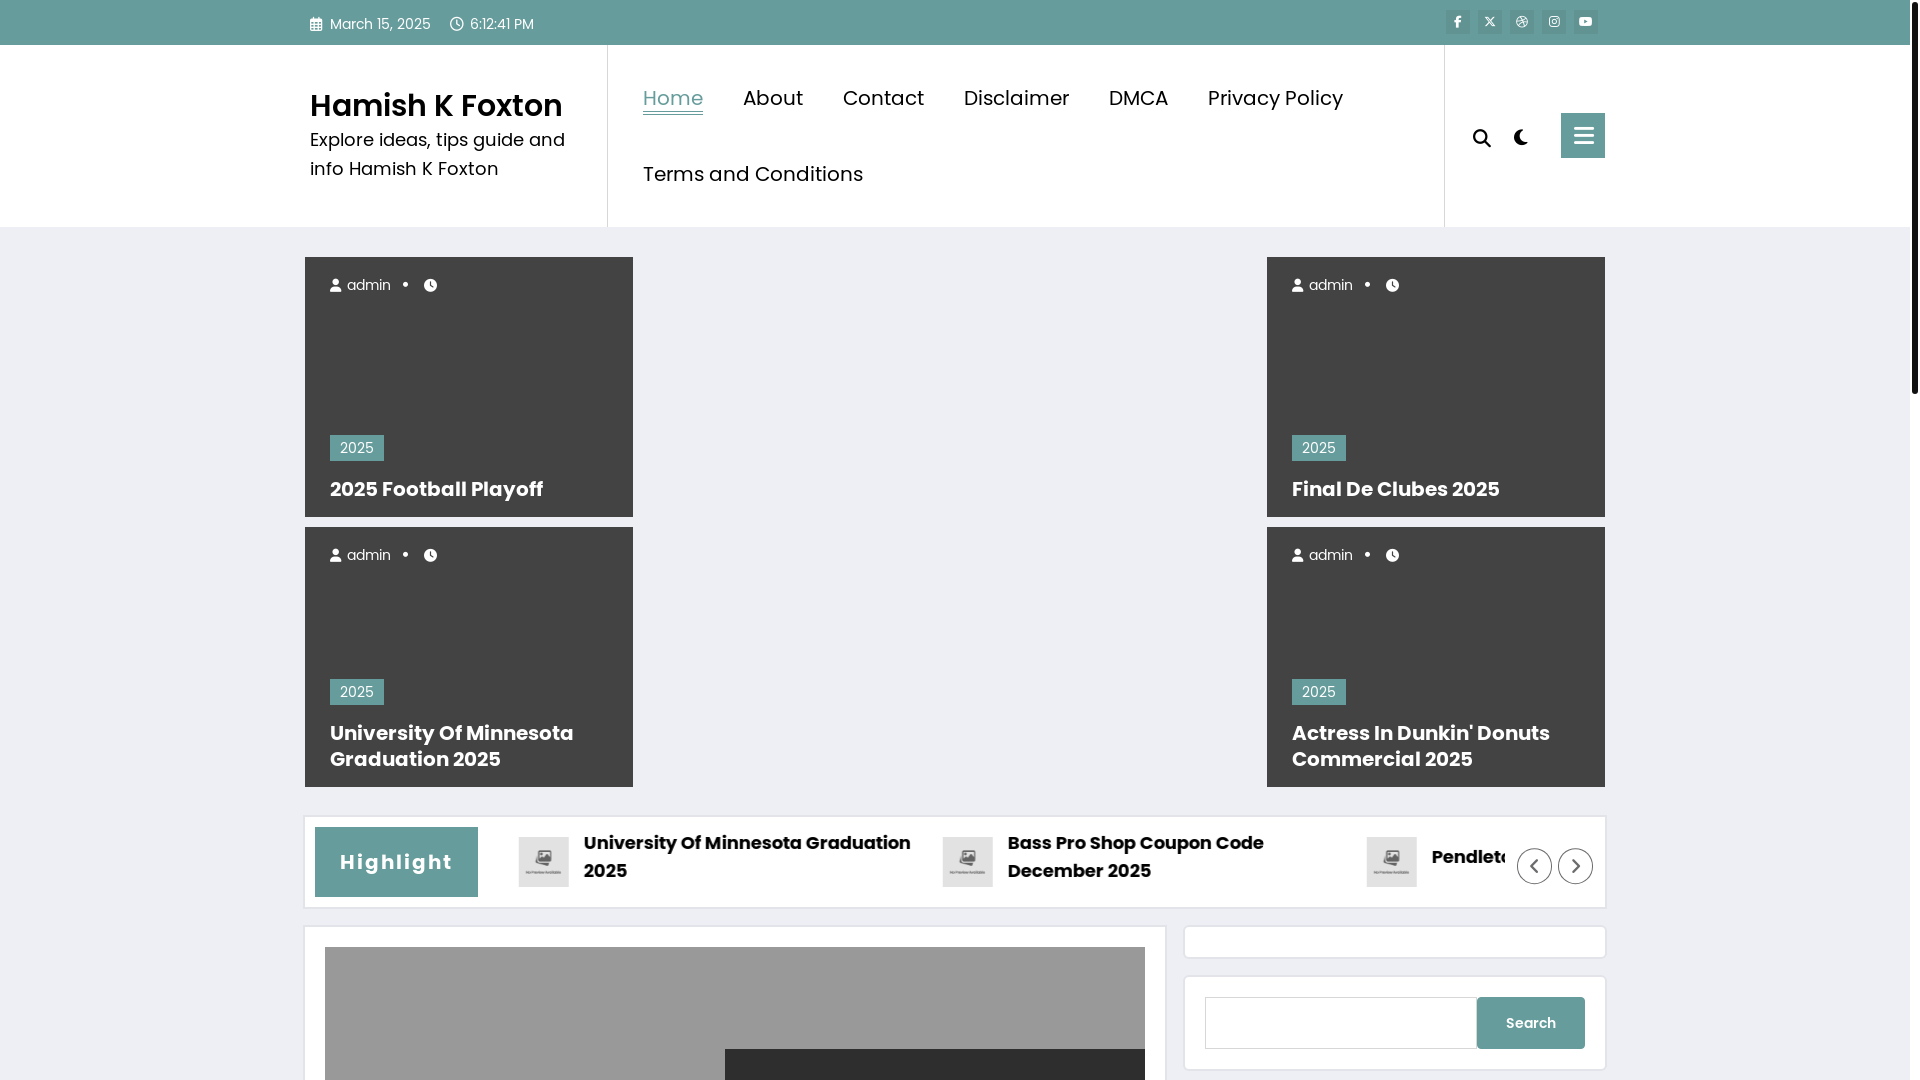The width and height of the screenshot is (1920, 1080).
Task: Click admin author on Final De Clubes card
Action: 1322,285
